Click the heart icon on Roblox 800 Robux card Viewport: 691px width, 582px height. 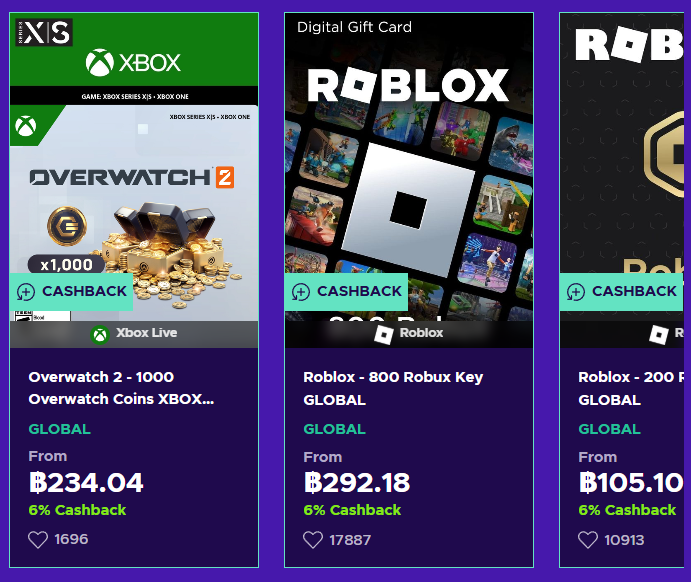tap(313, 540)
